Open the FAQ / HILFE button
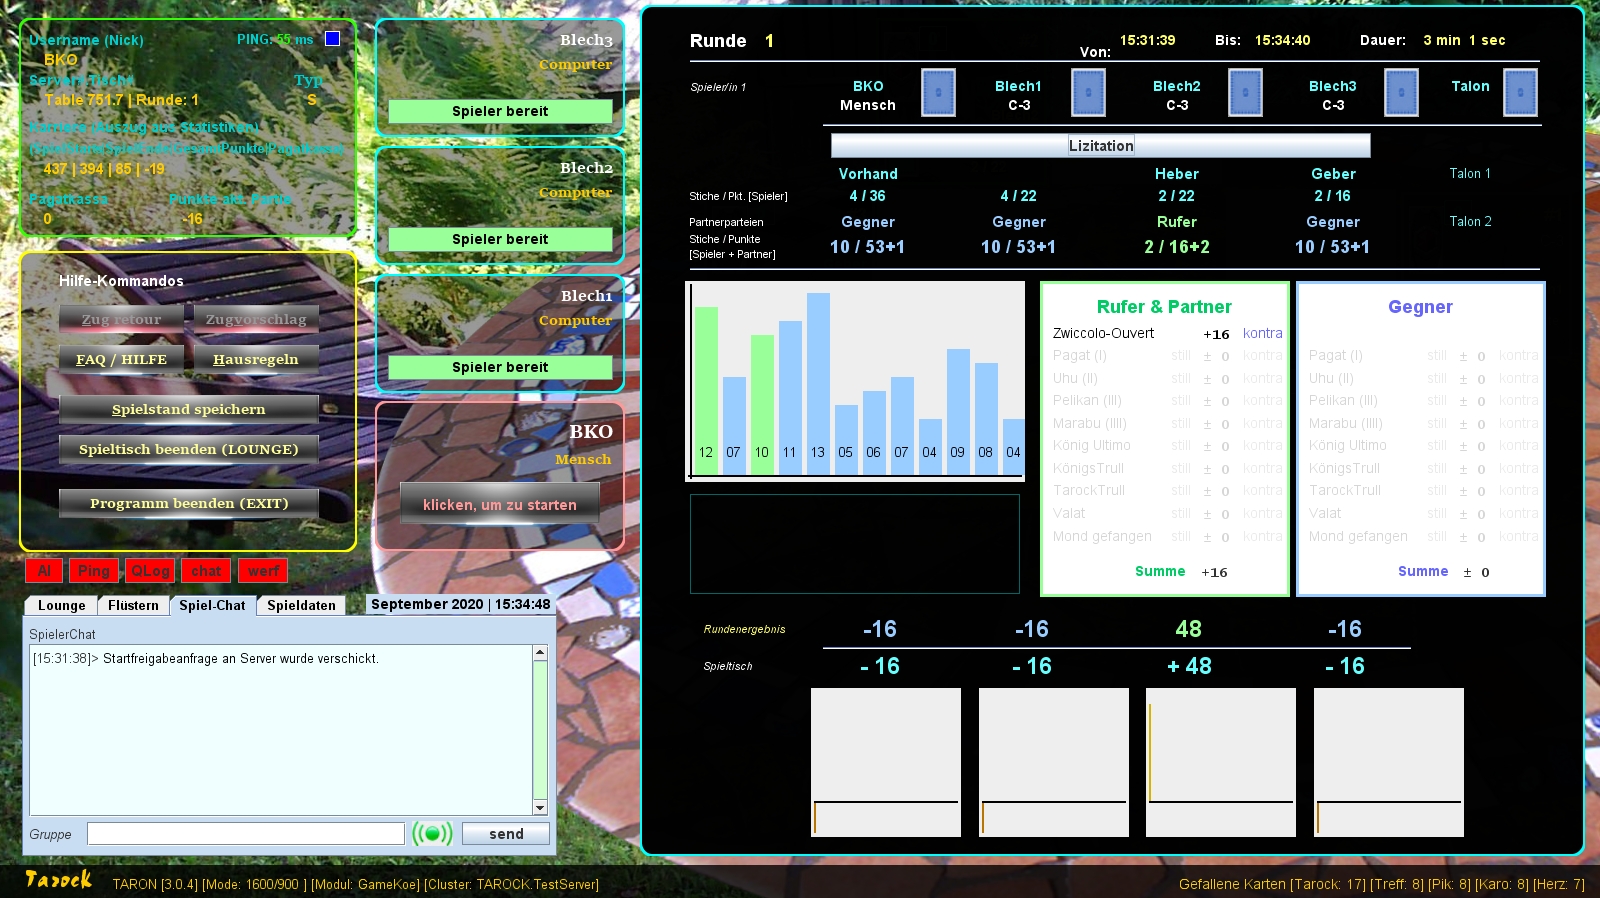The width and height of the screenshot is (1600, 898). point(121,359)
